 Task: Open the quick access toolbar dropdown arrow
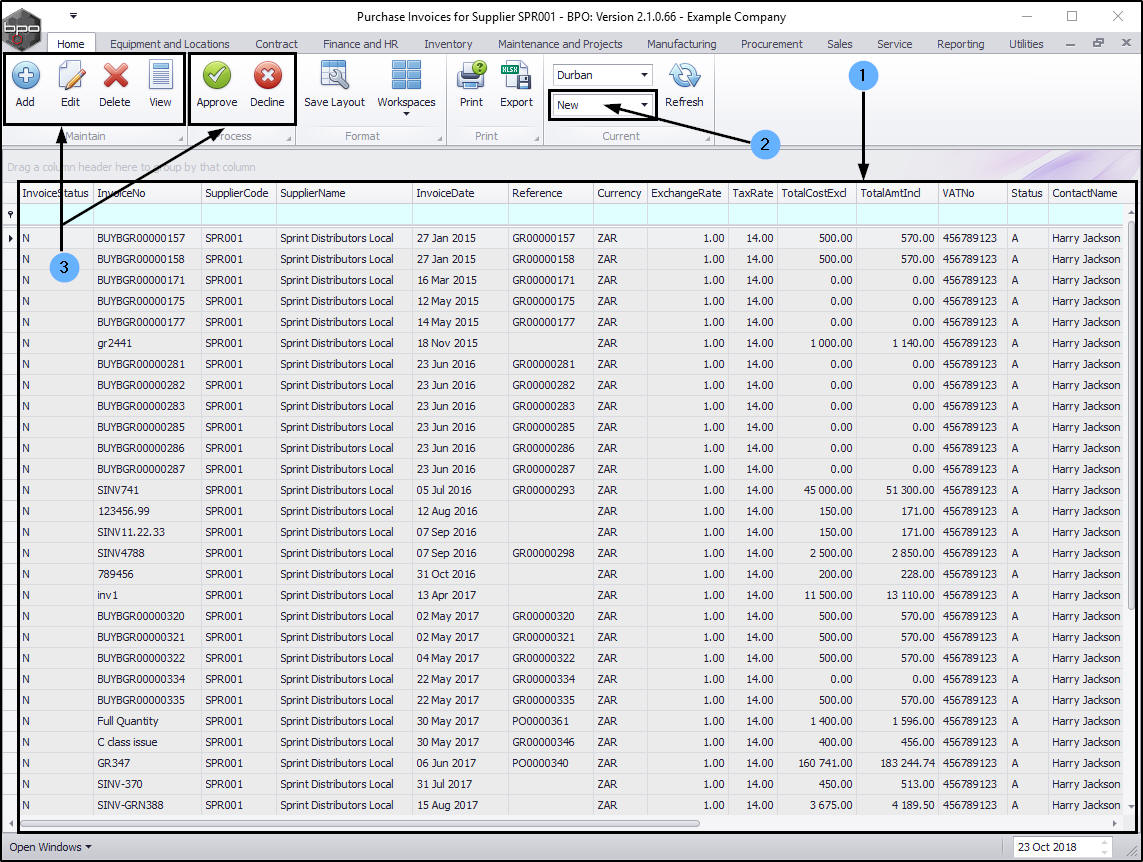[x=74, y=15]
